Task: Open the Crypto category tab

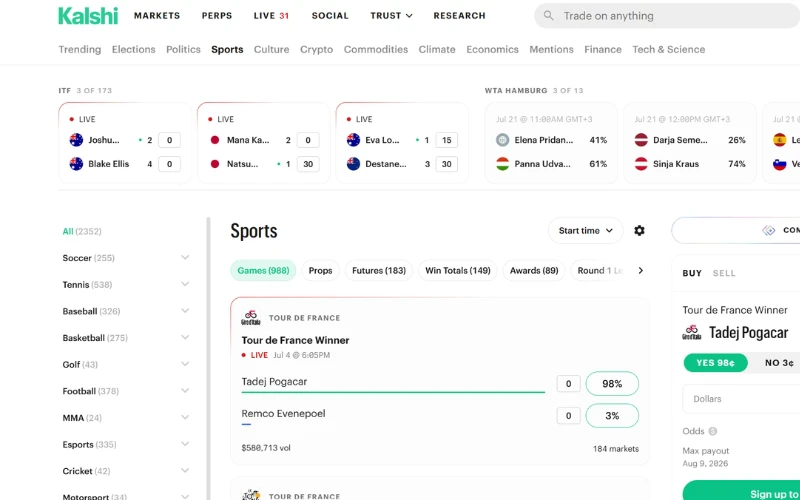Action: (316, 49)
